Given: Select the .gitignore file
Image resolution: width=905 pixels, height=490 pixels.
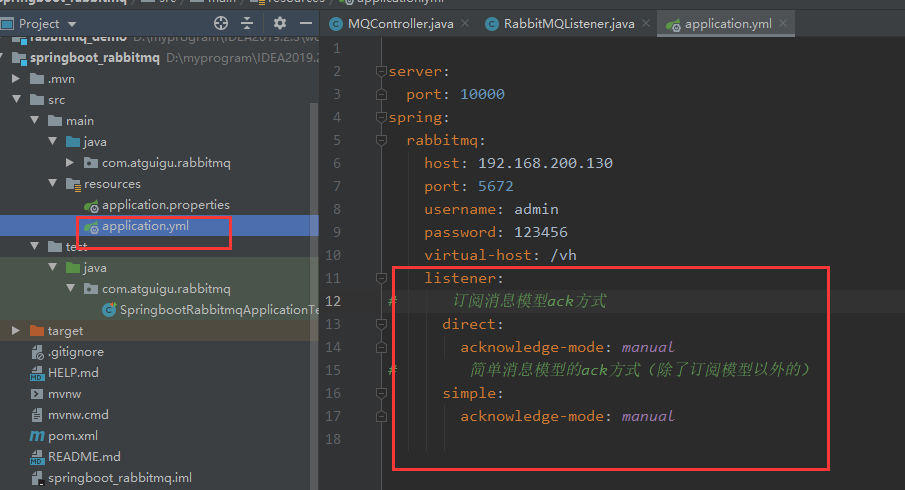Looking at the screenshot, I should 76,352.
